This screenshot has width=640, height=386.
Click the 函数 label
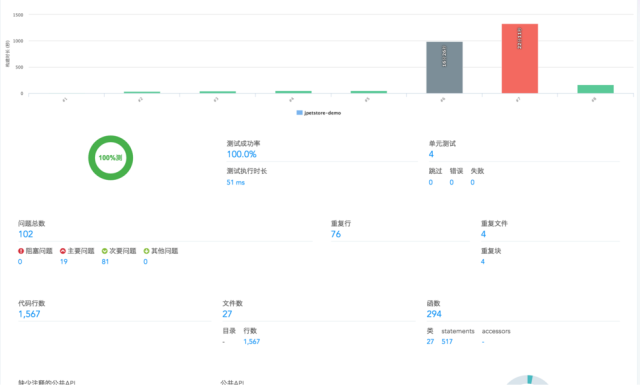[x=433, y=304]
